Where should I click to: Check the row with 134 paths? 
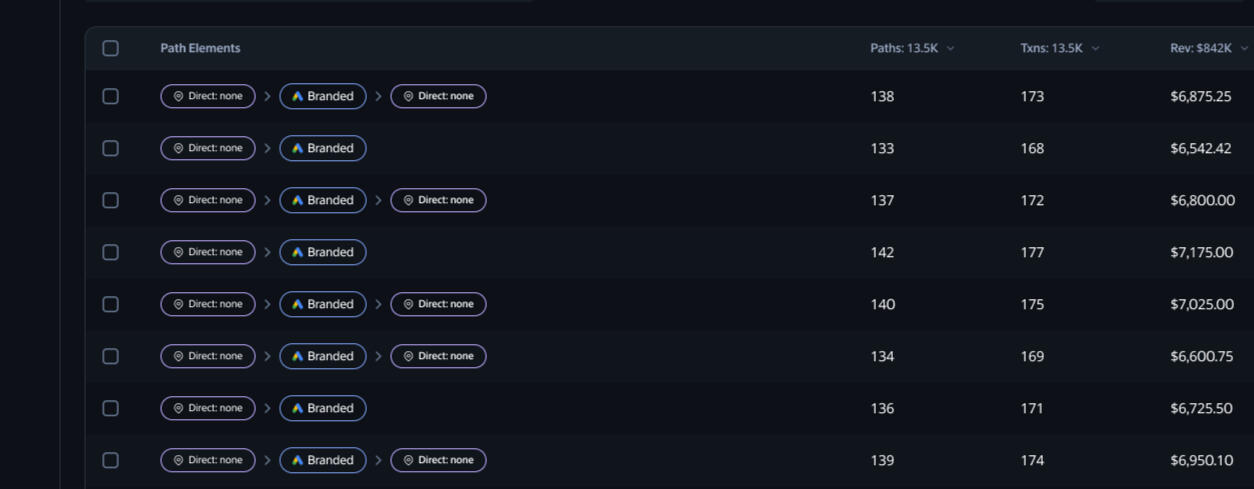110,356
